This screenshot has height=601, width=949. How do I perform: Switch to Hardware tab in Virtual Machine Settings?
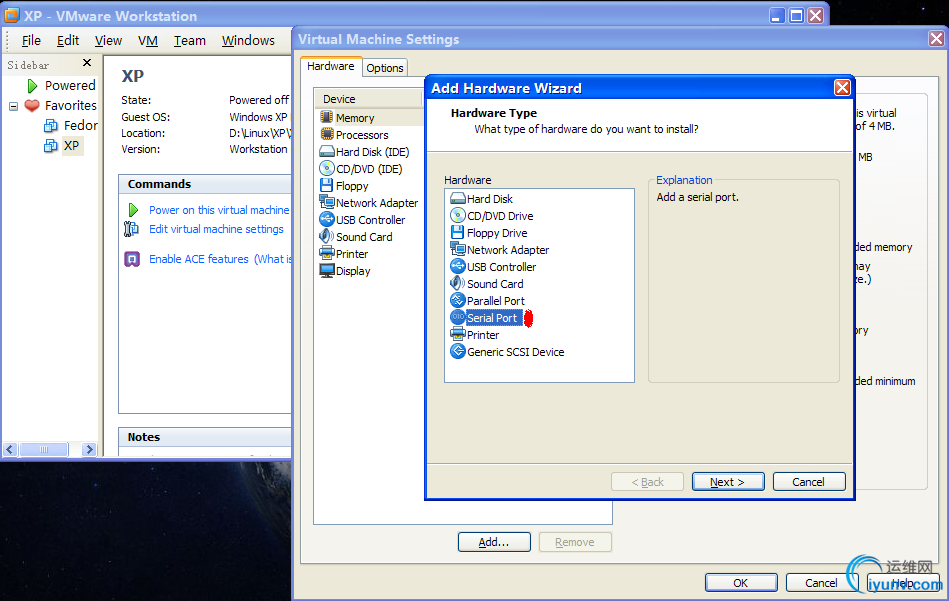click(330, 66)
